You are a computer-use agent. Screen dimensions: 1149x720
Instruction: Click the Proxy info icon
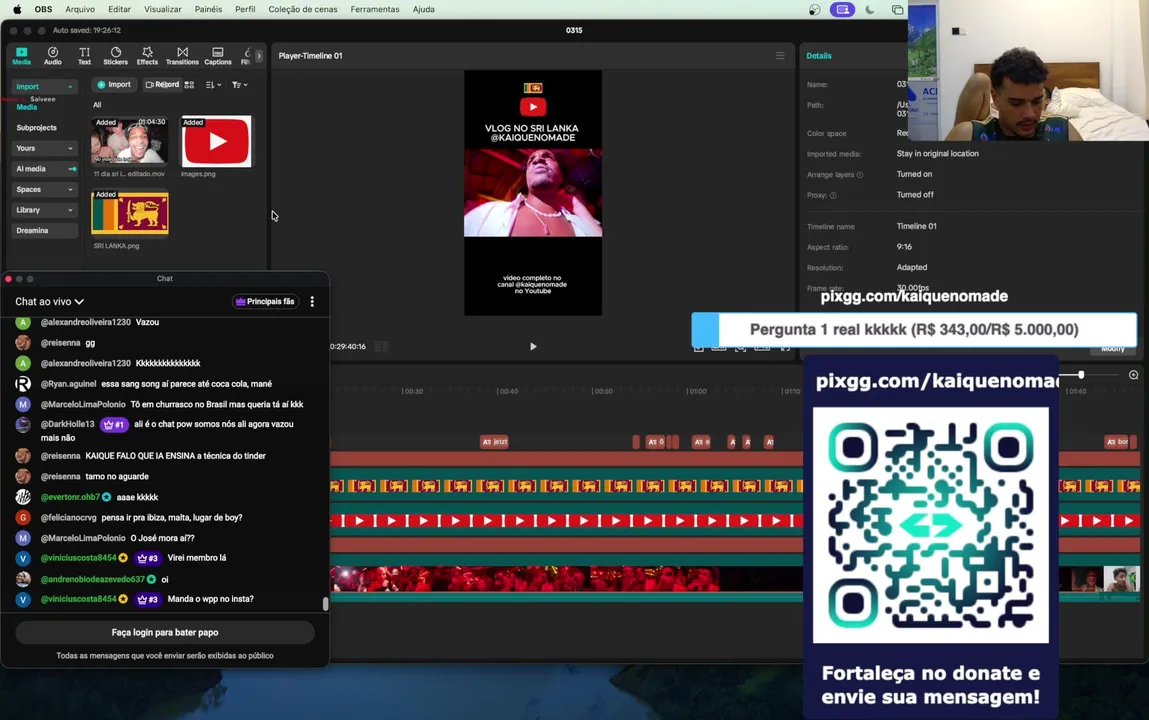pyautogui.click(x=833, y=196)
